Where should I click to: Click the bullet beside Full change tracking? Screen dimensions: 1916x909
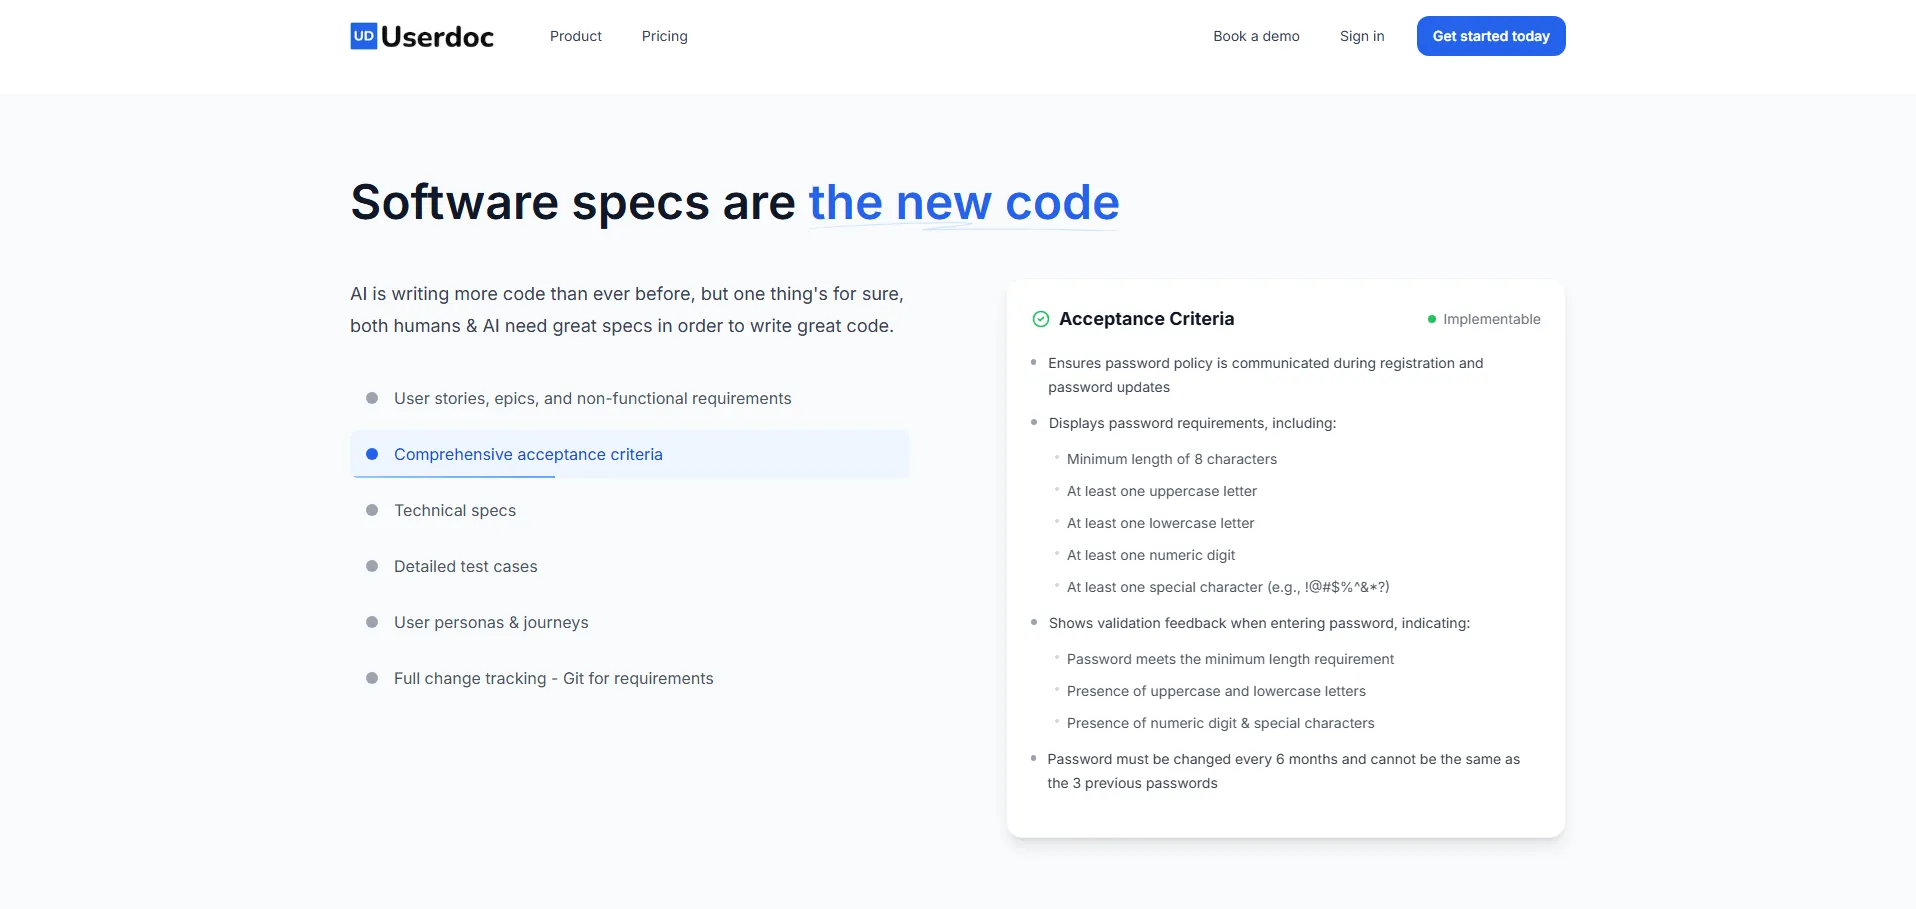click(372, 678)
